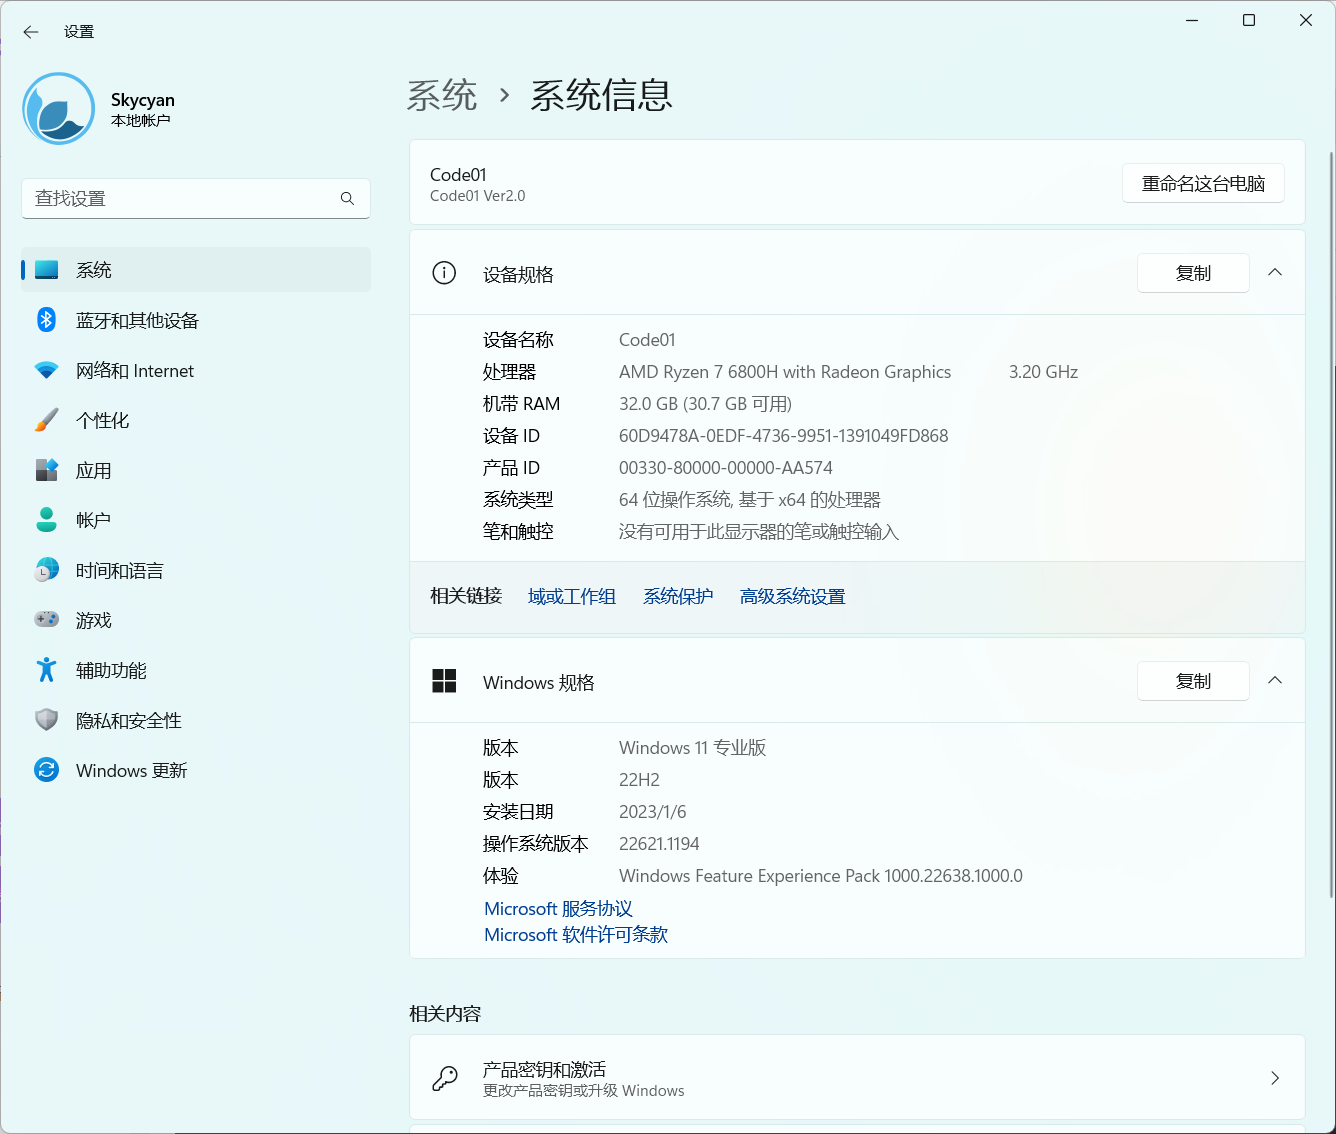This screenshot has width=1336, height=1134.
Task: Copy Windows 规格 with the 复制 button
Action: pos(1193,681)
